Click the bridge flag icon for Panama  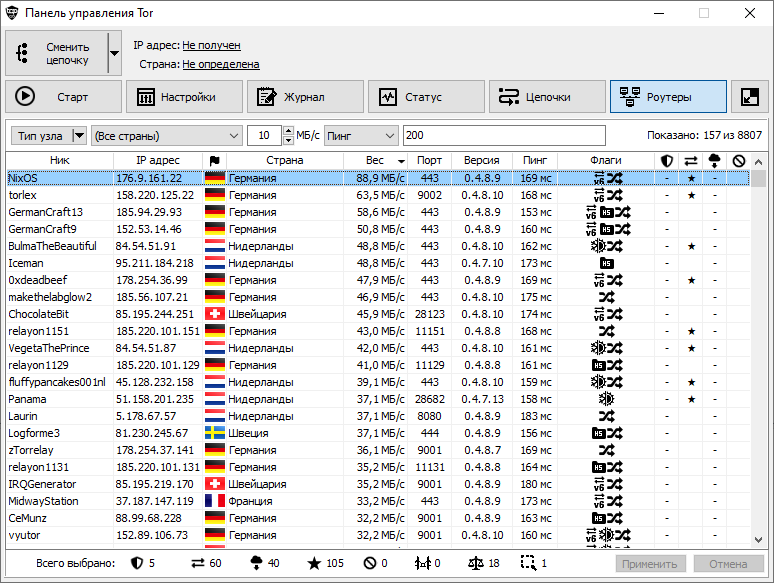pyautogui.click(x=606, y=399)
